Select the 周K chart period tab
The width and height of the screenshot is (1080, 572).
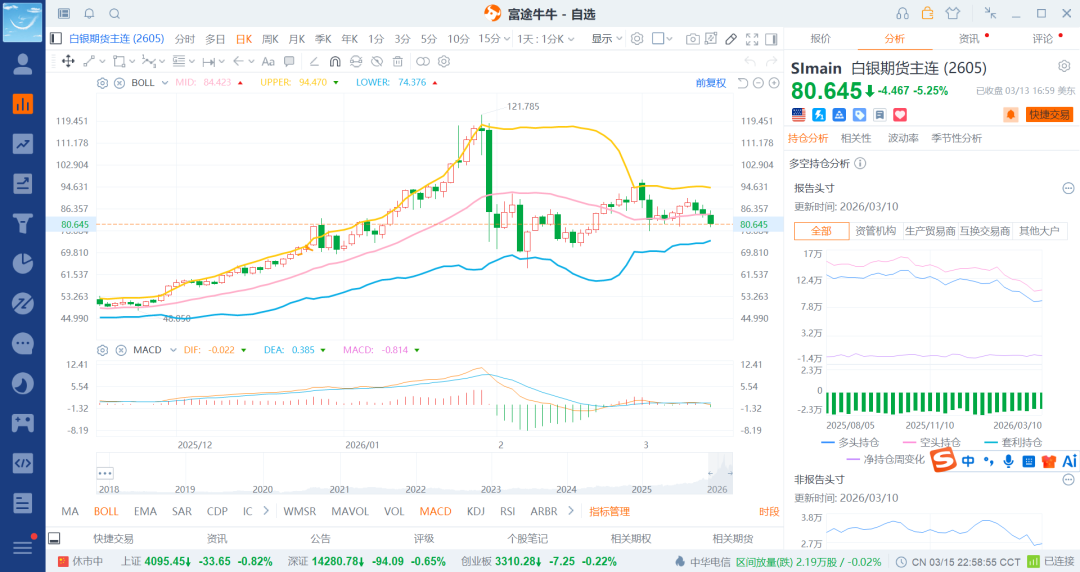coord(270,39)
